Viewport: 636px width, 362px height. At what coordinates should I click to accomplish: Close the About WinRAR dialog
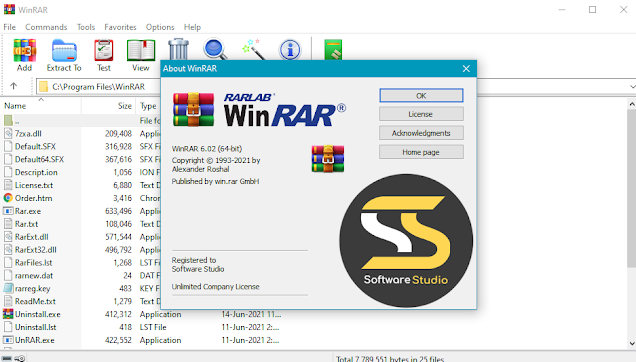(x=466, y=69)
